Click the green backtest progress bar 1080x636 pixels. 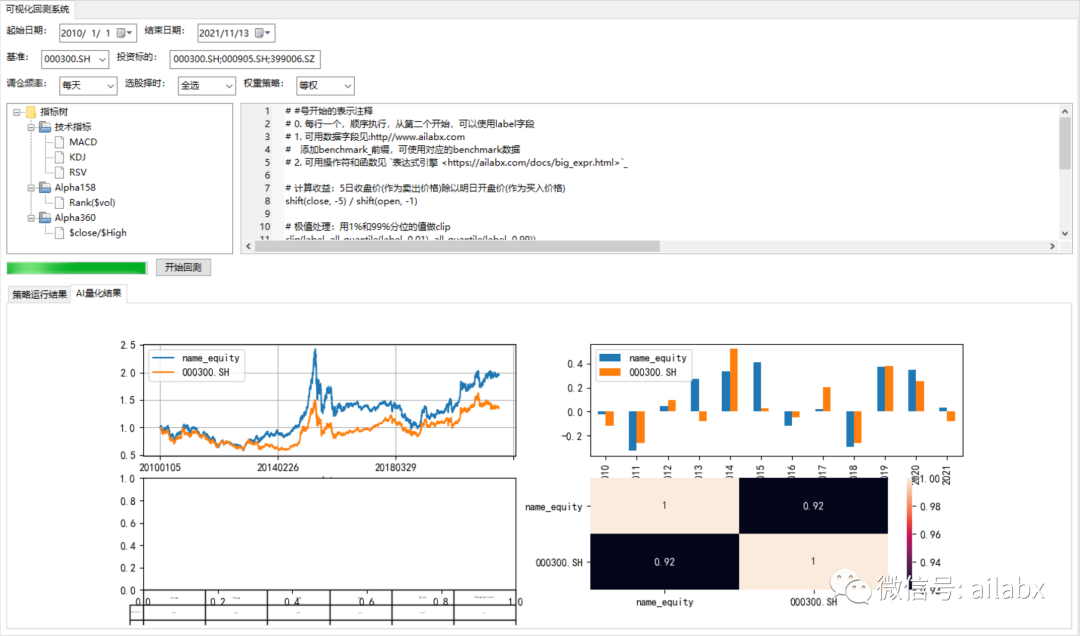(x=76, y=268)
